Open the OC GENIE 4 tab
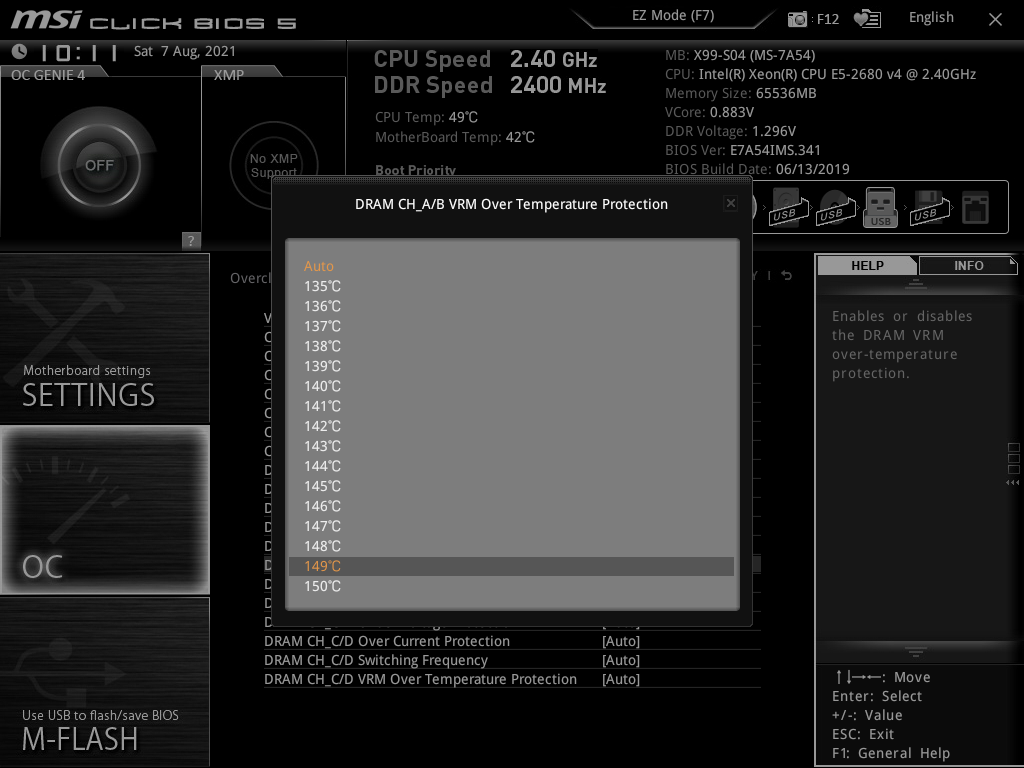The width and height of the screenshot is (1024, 768). [48, 75]
